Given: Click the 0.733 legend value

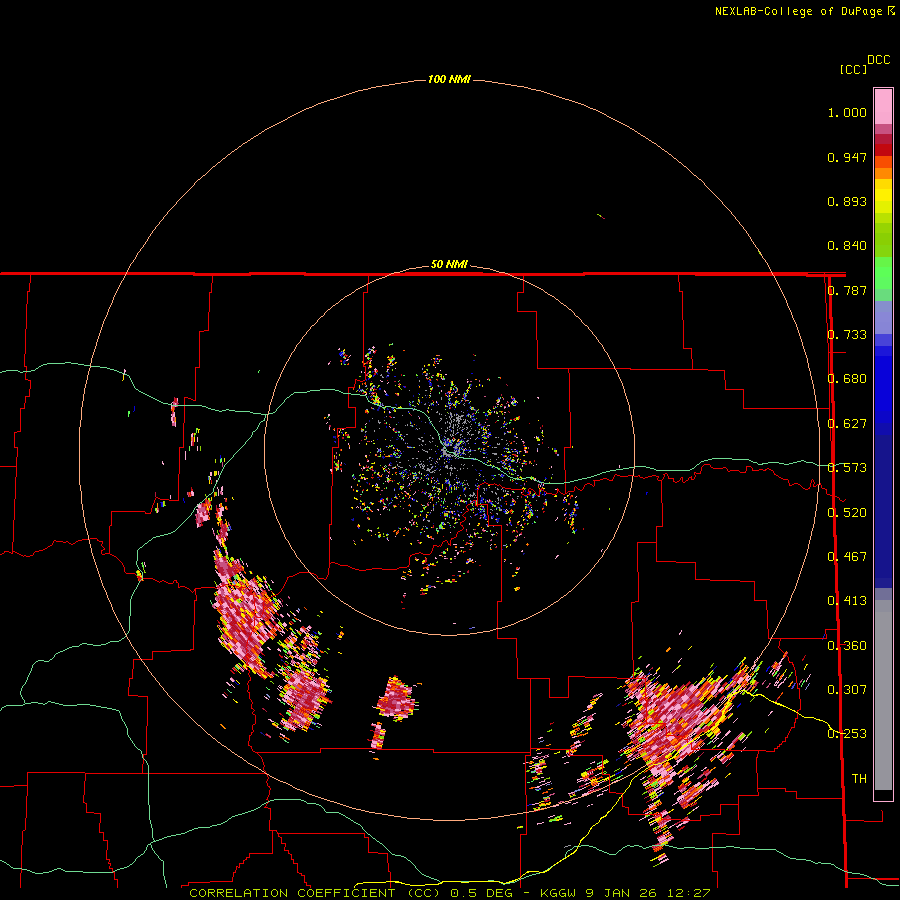Looking at the screenshot, I should pyautogui.click(x=847, y=335).
